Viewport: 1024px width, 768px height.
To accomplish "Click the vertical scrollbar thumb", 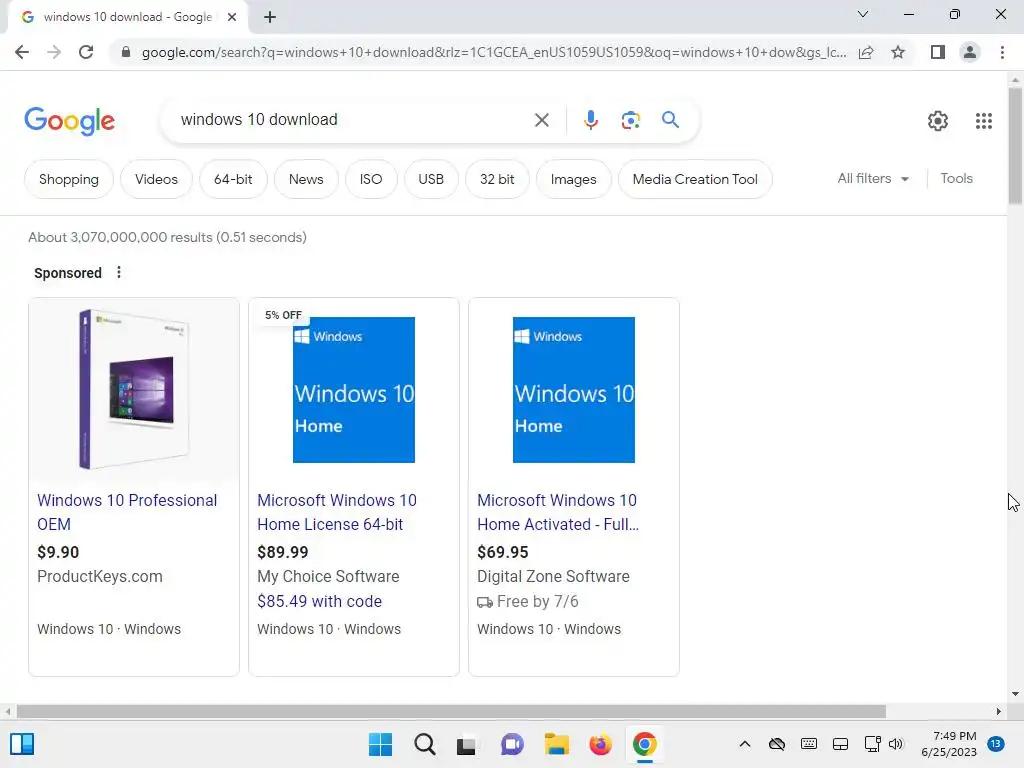I will tap(1015, 146).
